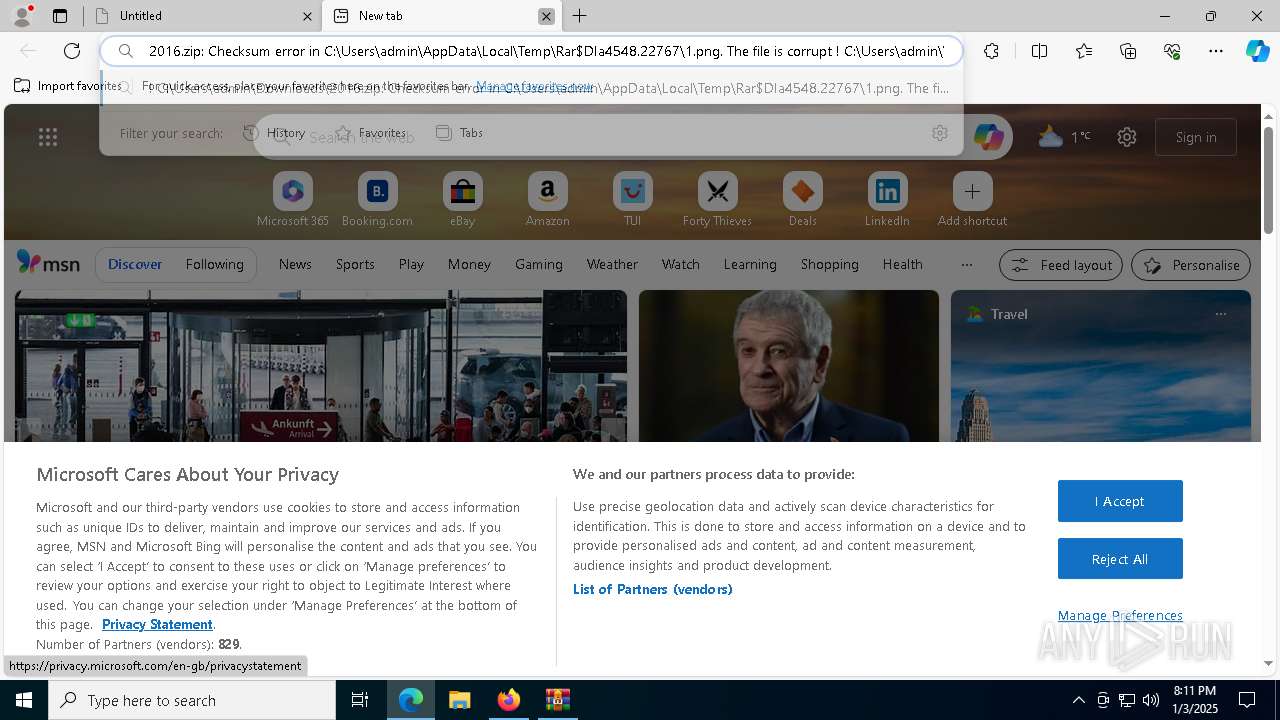Open the Learning menu item
This screenshot has height=720, width=1280.
pyautogui.click(x=750, y=264)
